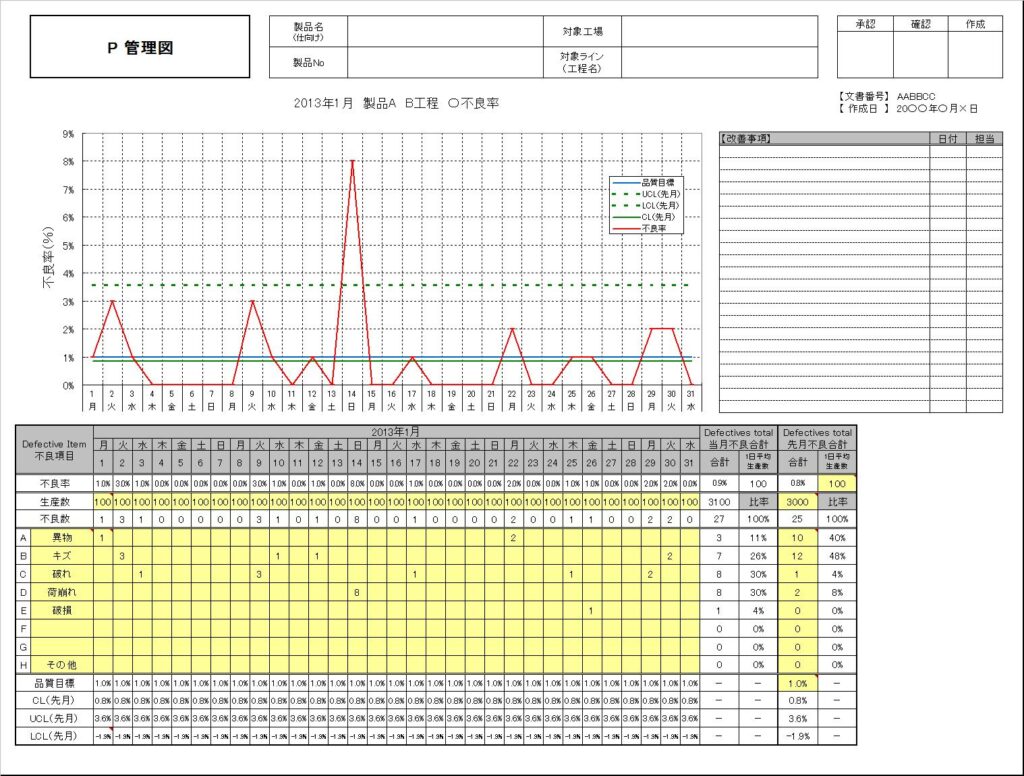The height and width of the screenshot is (776, 1024).
Task: Select the その他 defect row label
Action: [x=62, y=665]
